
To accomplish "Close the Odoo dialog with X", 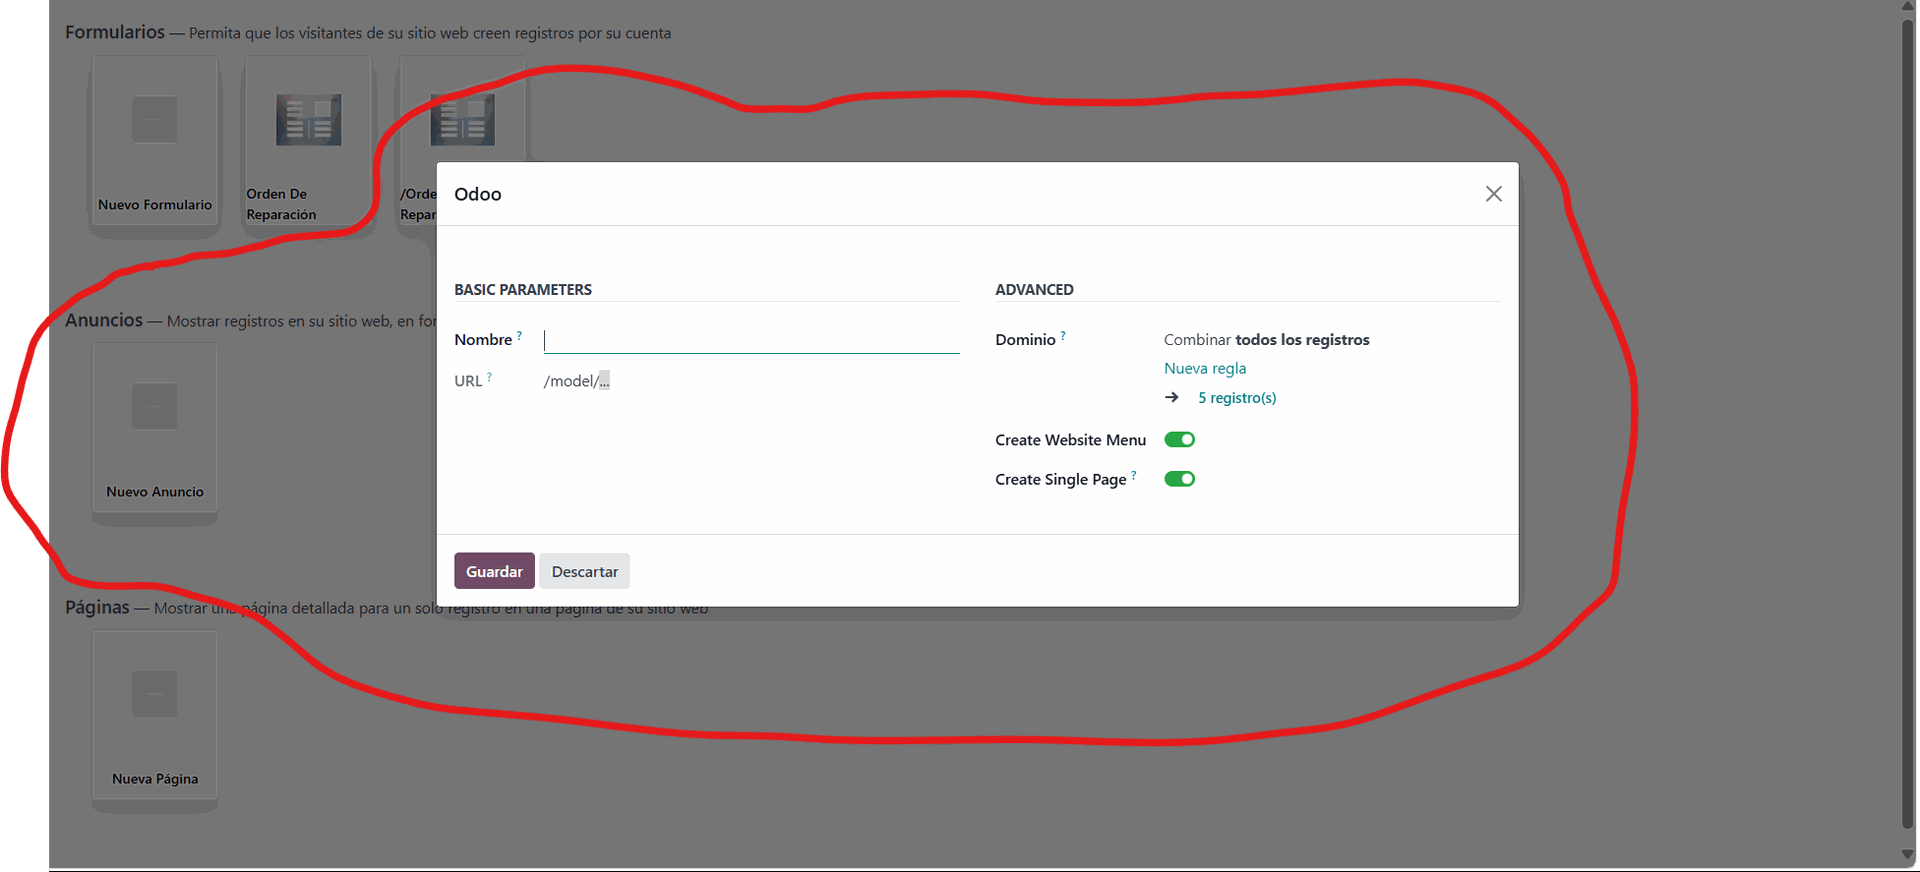I will click(1493, 194).
